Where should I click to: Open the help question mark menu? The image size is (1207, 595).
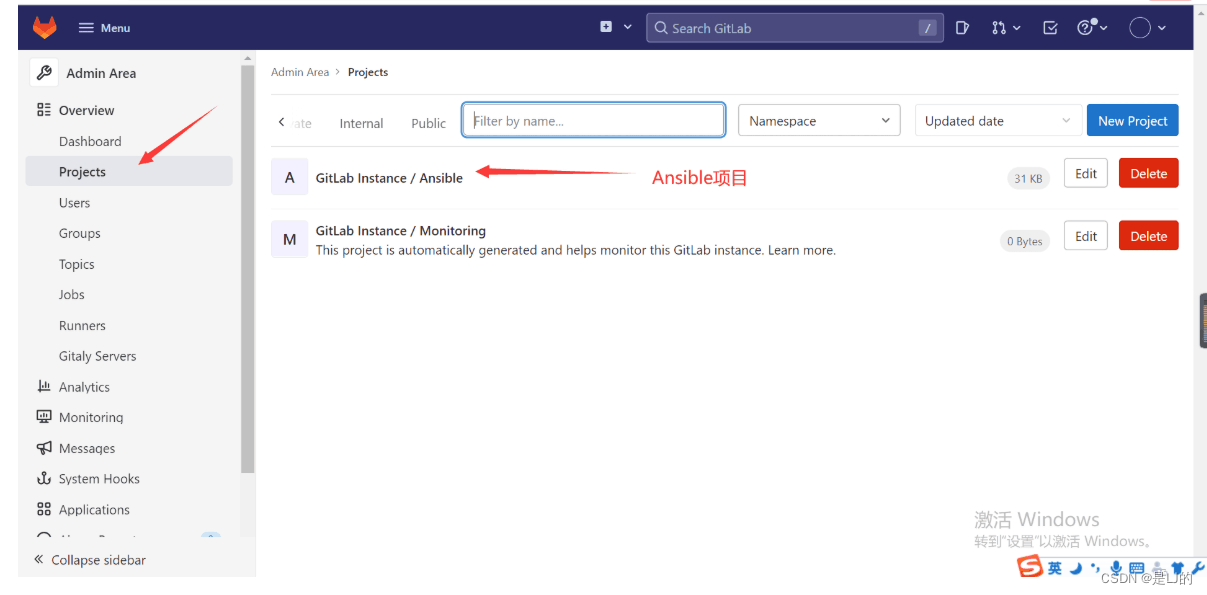[1092, 28]
